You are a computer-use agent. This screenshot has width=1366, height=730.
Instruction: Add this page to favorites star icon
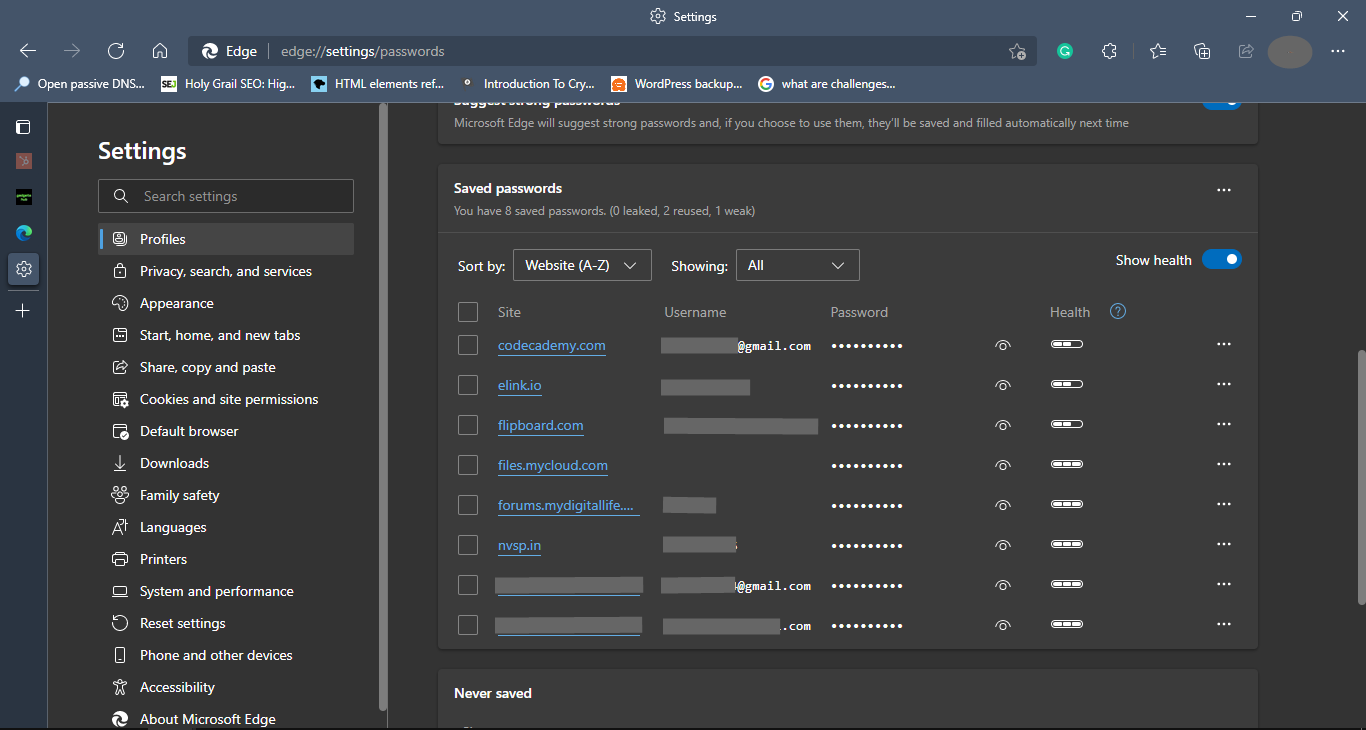1017,51
